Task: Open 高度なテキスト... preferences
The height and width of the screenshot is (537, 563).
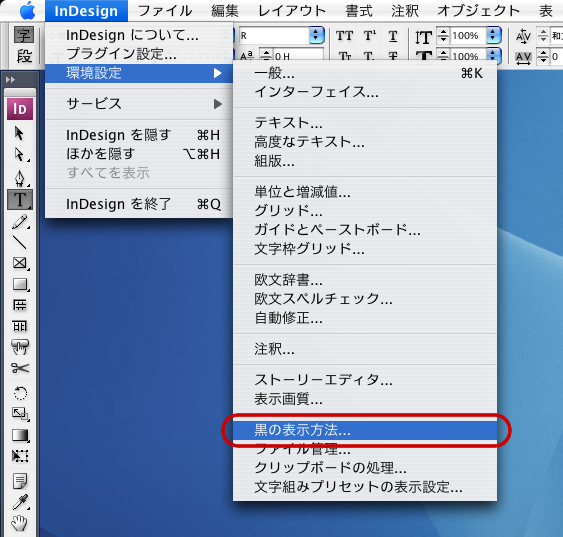Action: pyautogui.click(x=365, y=142)
